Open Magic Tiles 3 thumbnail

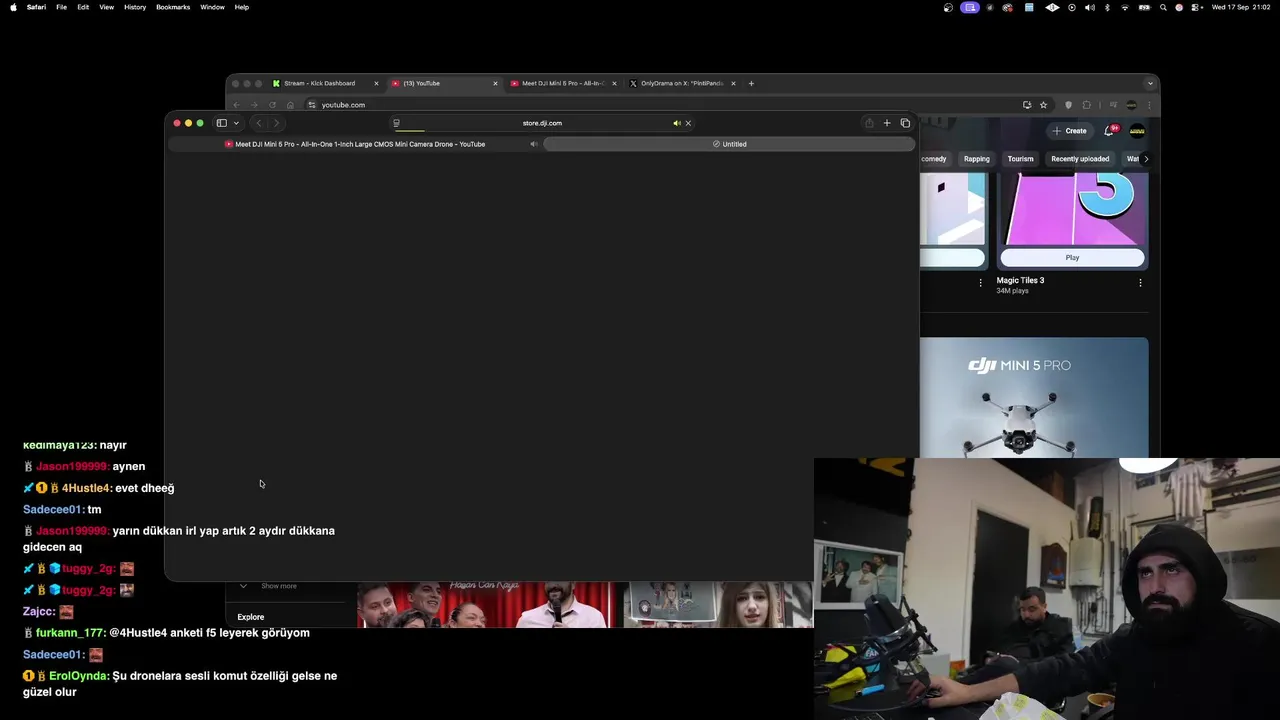coord(1072,209)
